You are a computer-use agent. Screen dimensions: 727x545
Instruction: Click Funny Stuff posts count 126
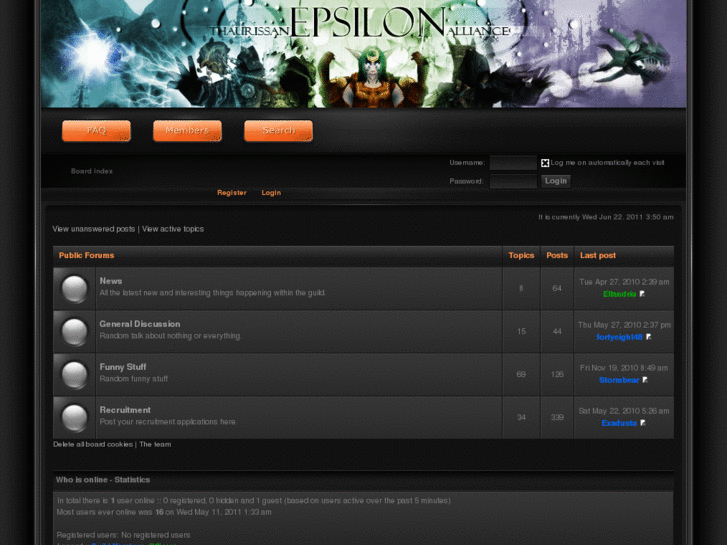coord(557,374)
